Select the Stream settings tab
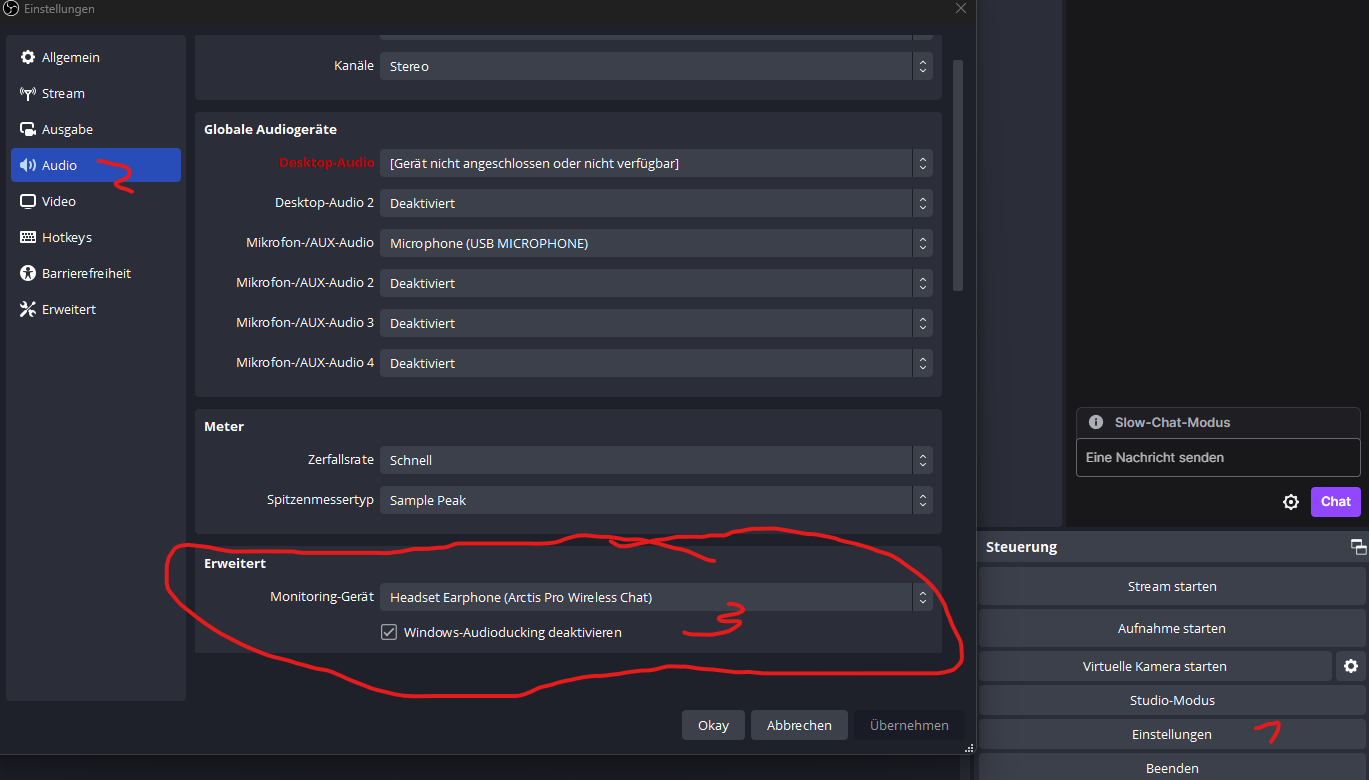Viewport: 1369px width, 780px height. (x=63, y=93)
